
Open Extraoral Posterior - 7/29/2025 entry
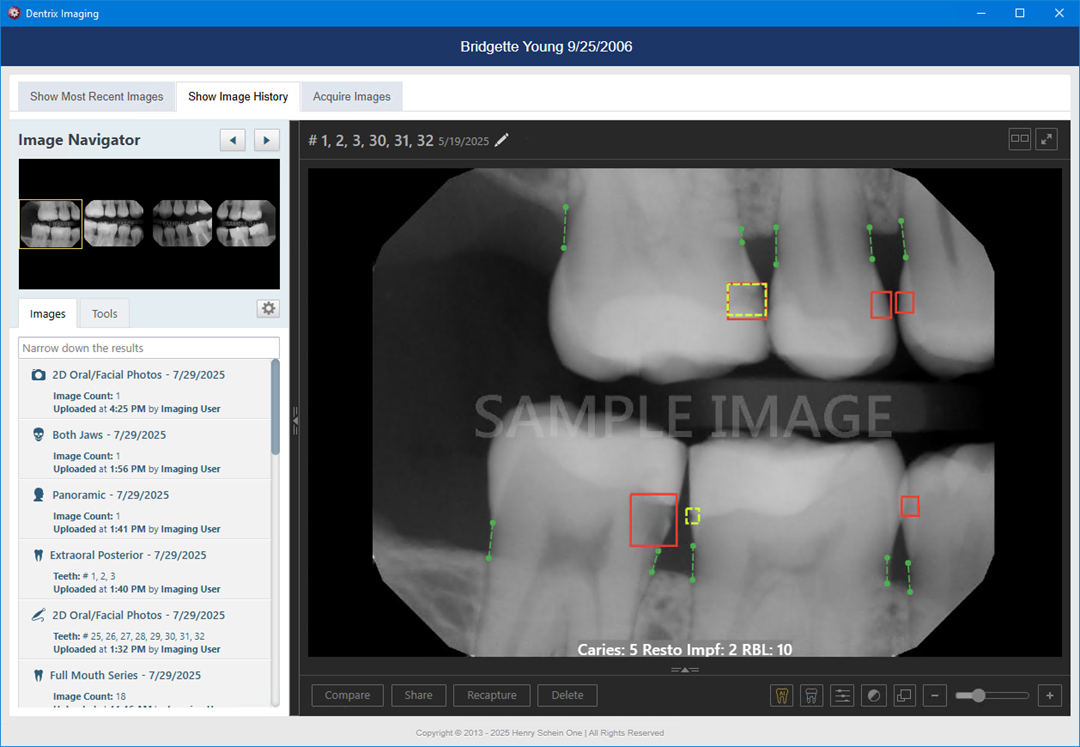point(145,569)
